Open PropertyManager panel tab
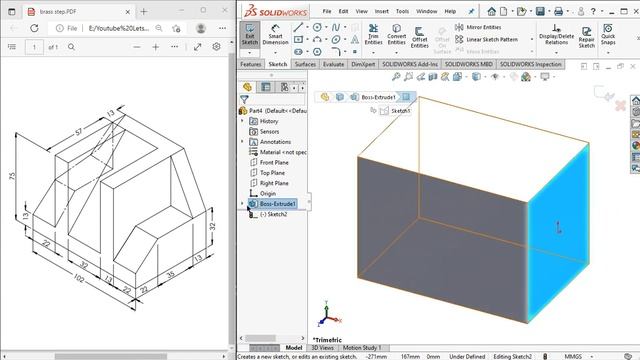This screenshot has width=640, height=360. pyautogui.click(x=266, y=87)
